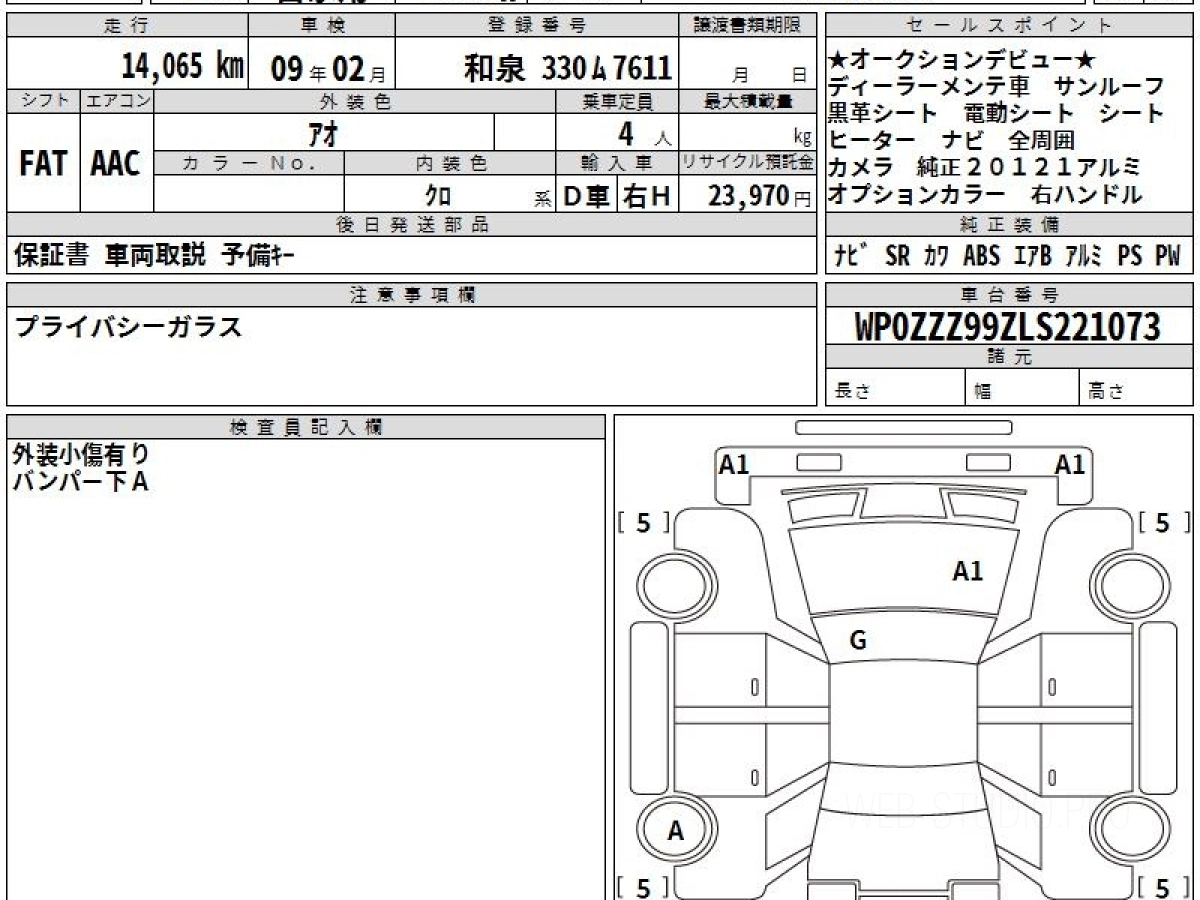
Task: Select the 車両取説 item
Action: coord(155,256)
